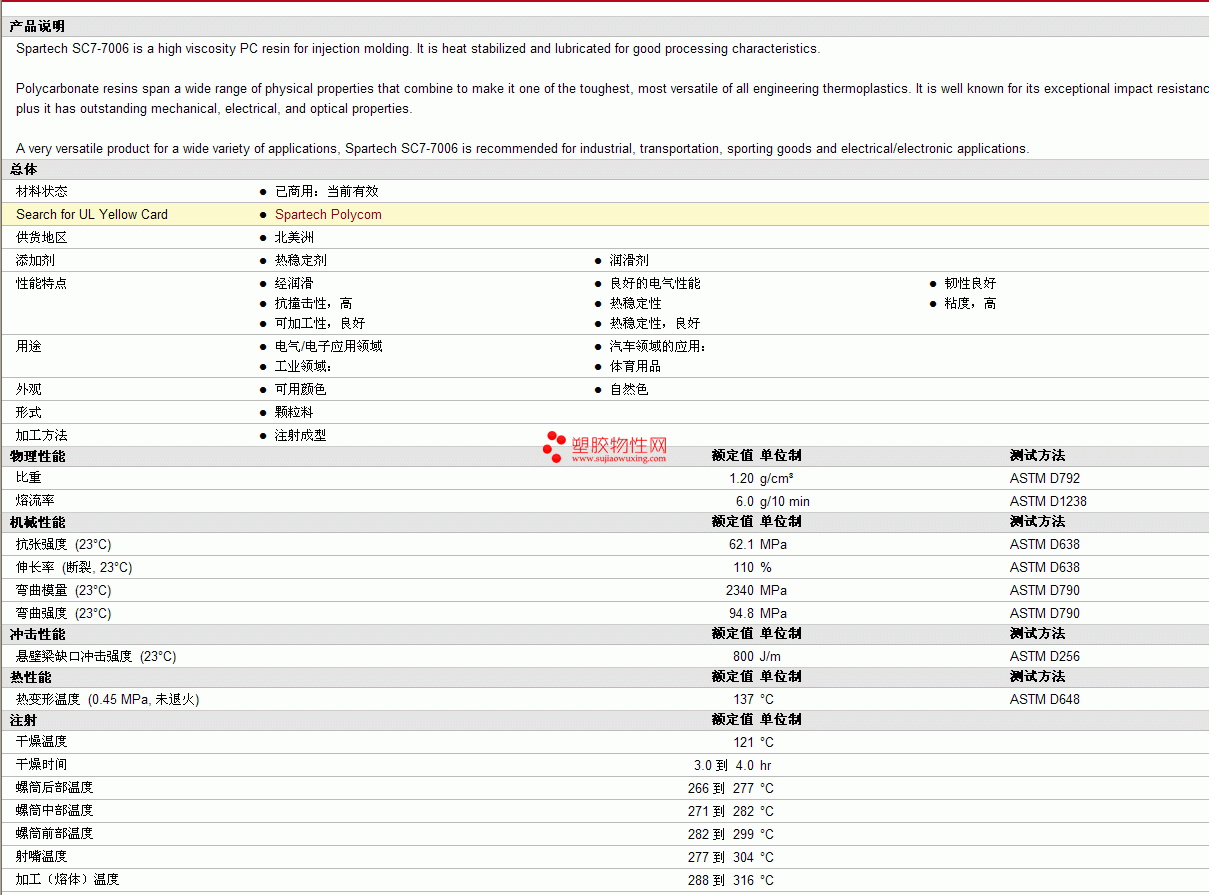
Task: Select the melt flow value 6.0
Action: pyautogui.click(x=745, y=501)
